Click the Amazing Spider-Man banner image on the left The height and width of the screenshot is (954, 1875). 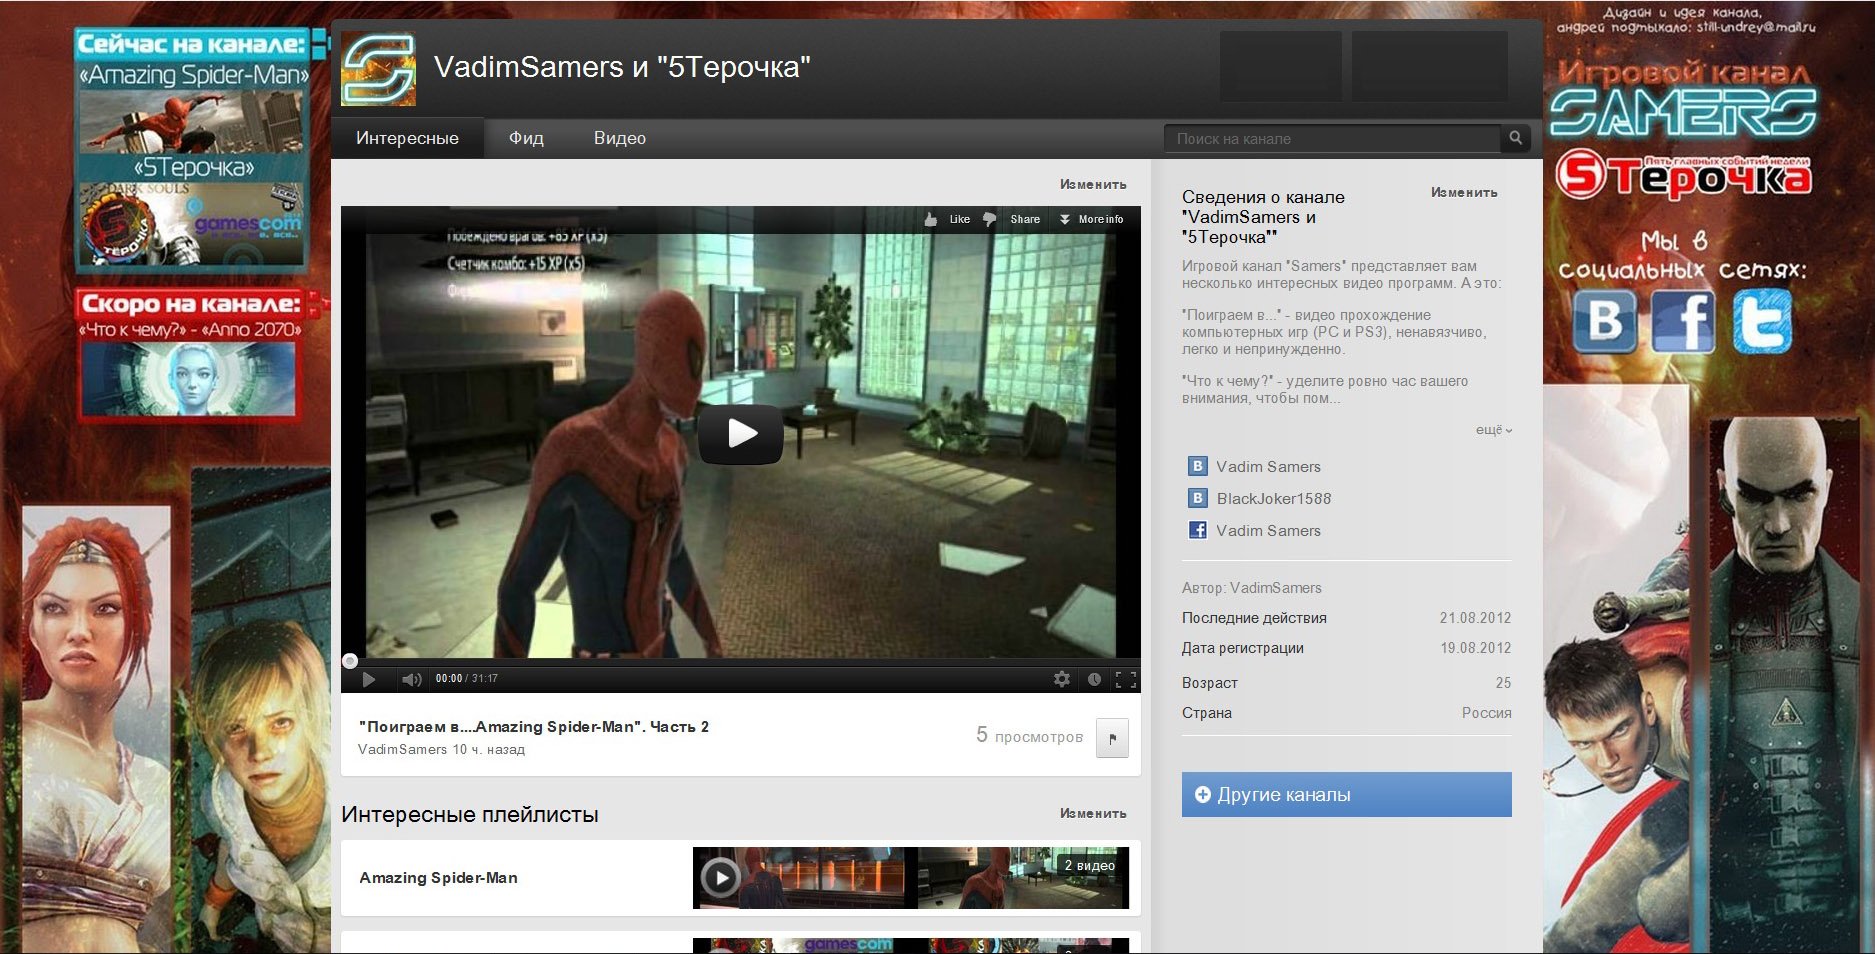click(x=192, y=121)
